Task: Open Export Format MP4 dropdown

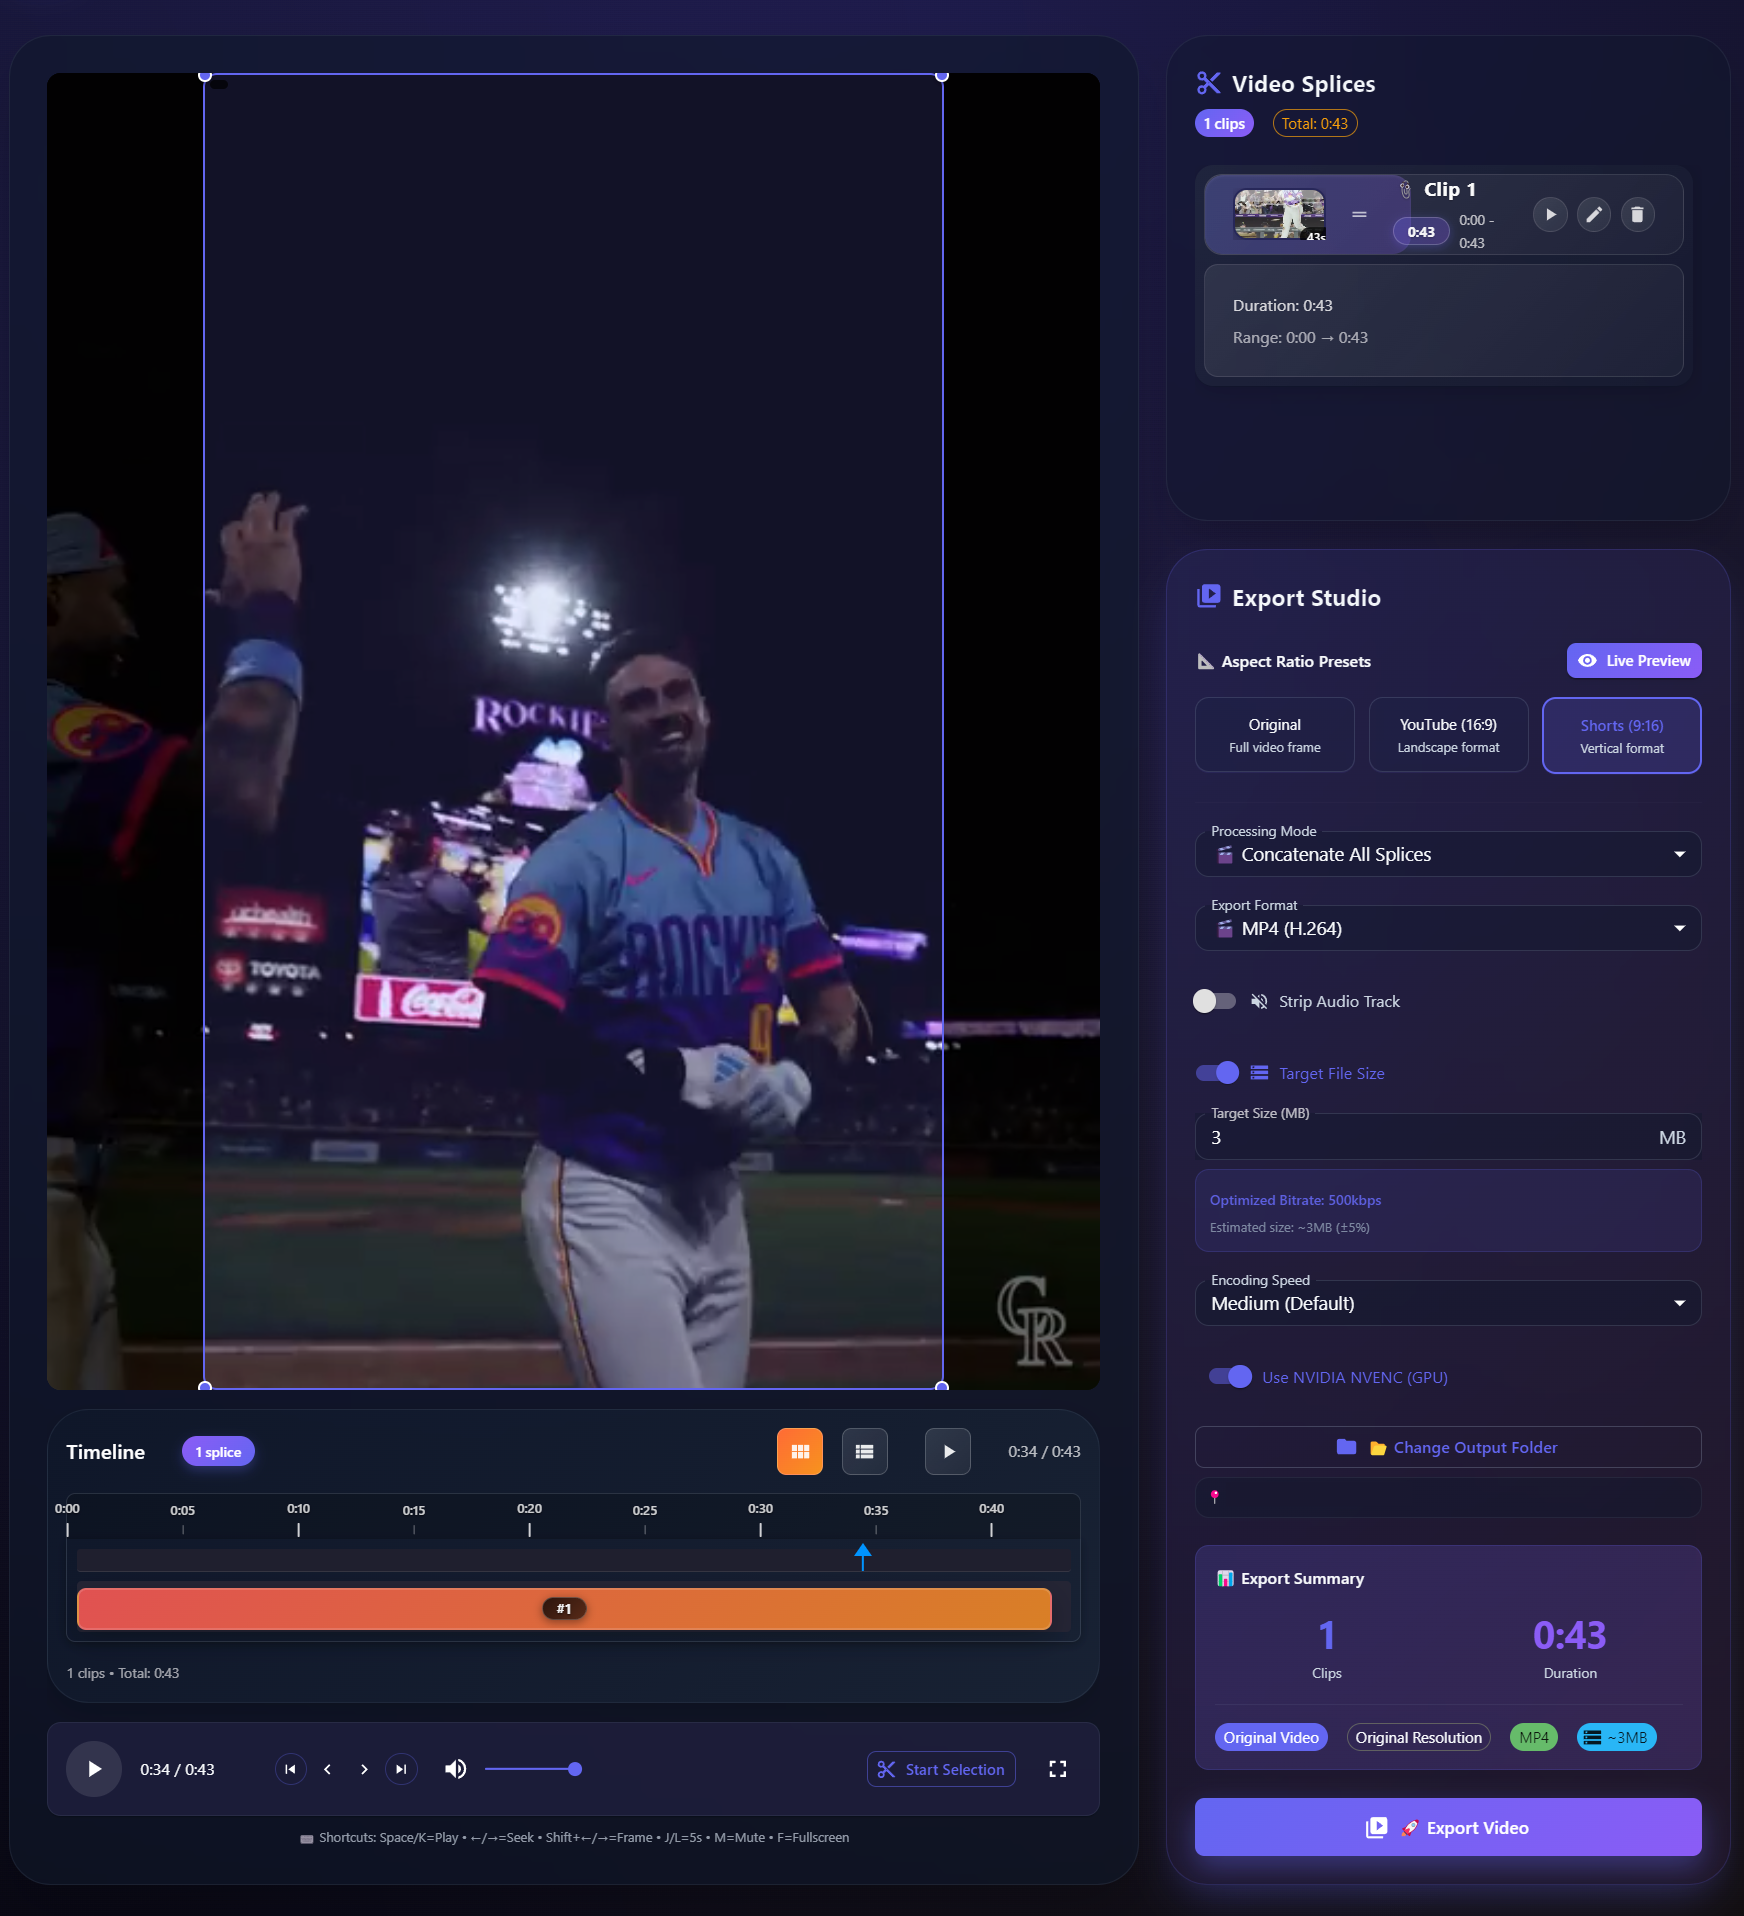Action: (1448, 928)
